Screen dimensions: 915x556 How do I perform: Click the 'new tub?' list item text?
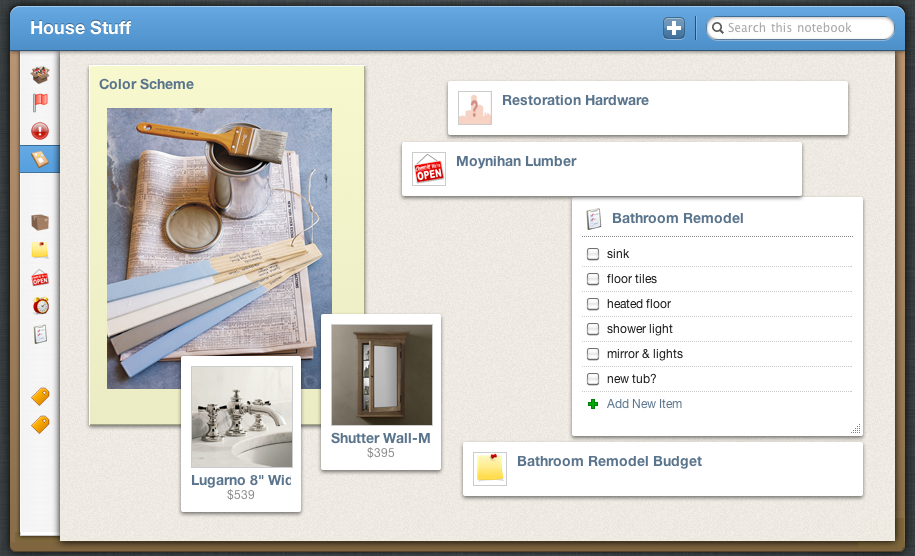(x=631, y=379)
